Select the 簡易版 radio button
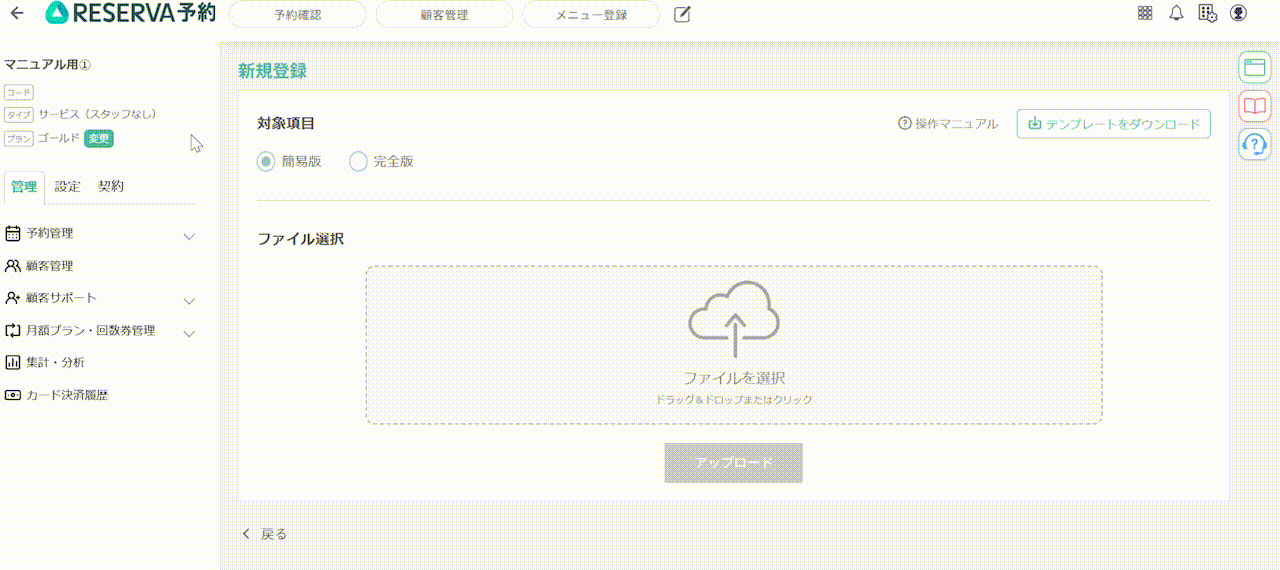 pyautogui.click(x=266, y=161)
